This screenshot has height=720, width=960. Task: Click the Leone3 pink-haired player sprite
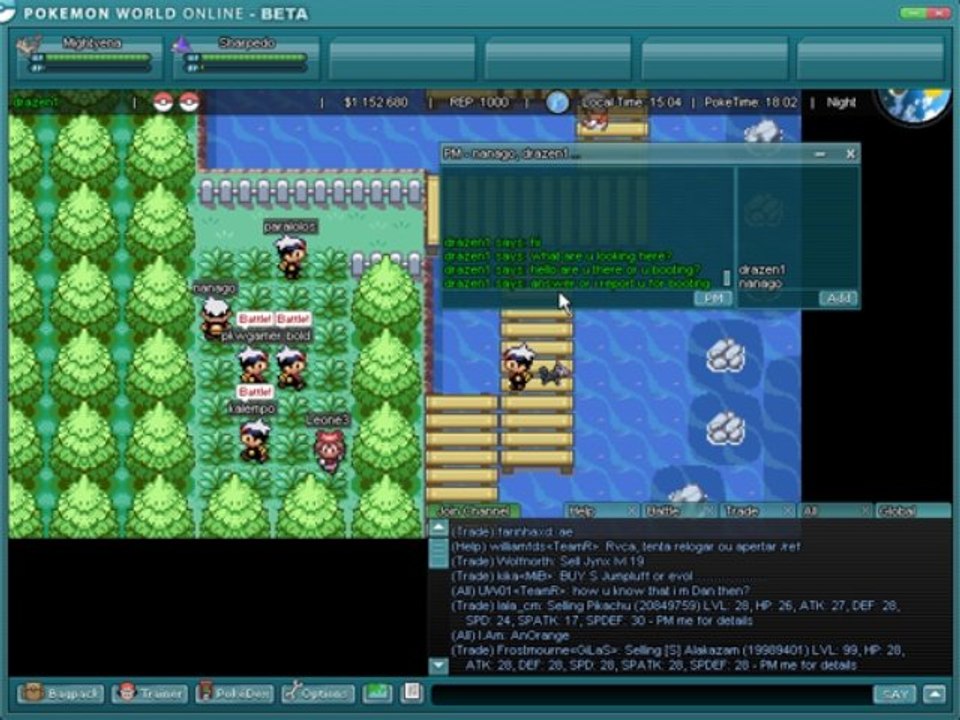coord(329,450)
